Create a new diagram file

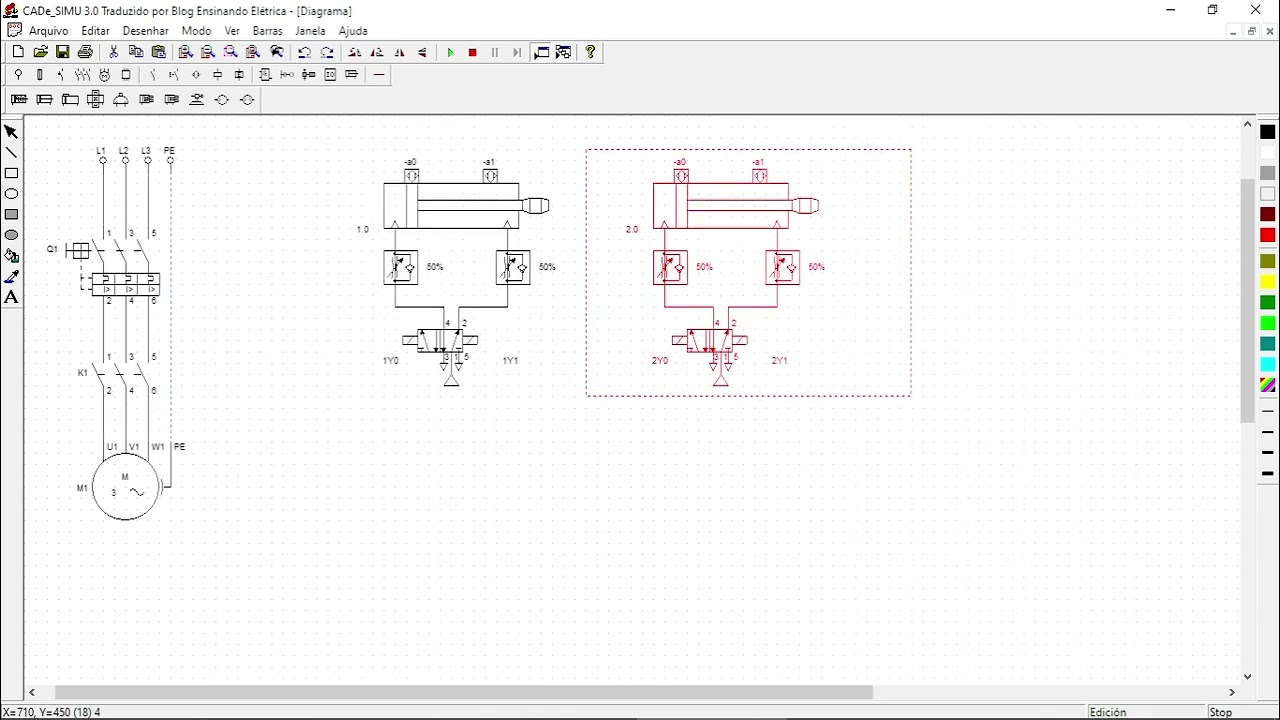18,52
